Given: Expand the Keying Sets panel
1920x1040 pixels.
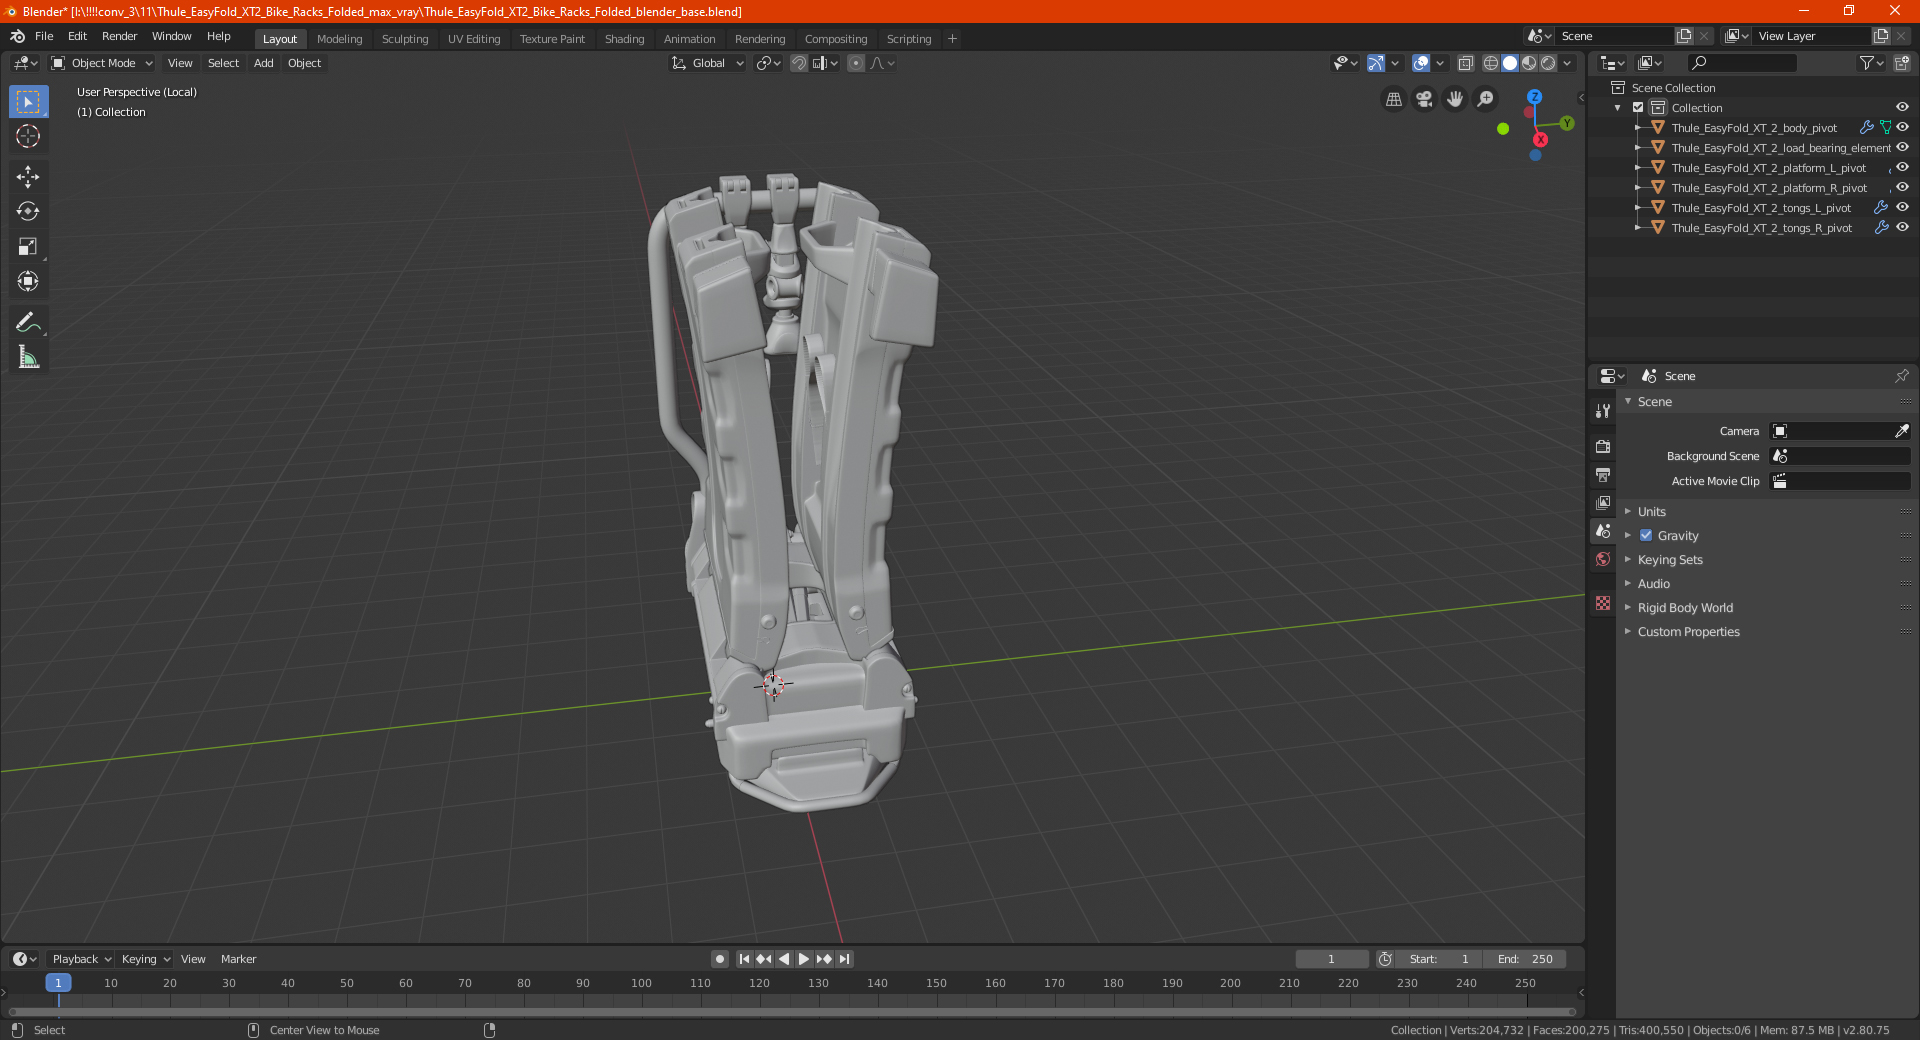Looking at the screenshot, I should [1670, 560].
